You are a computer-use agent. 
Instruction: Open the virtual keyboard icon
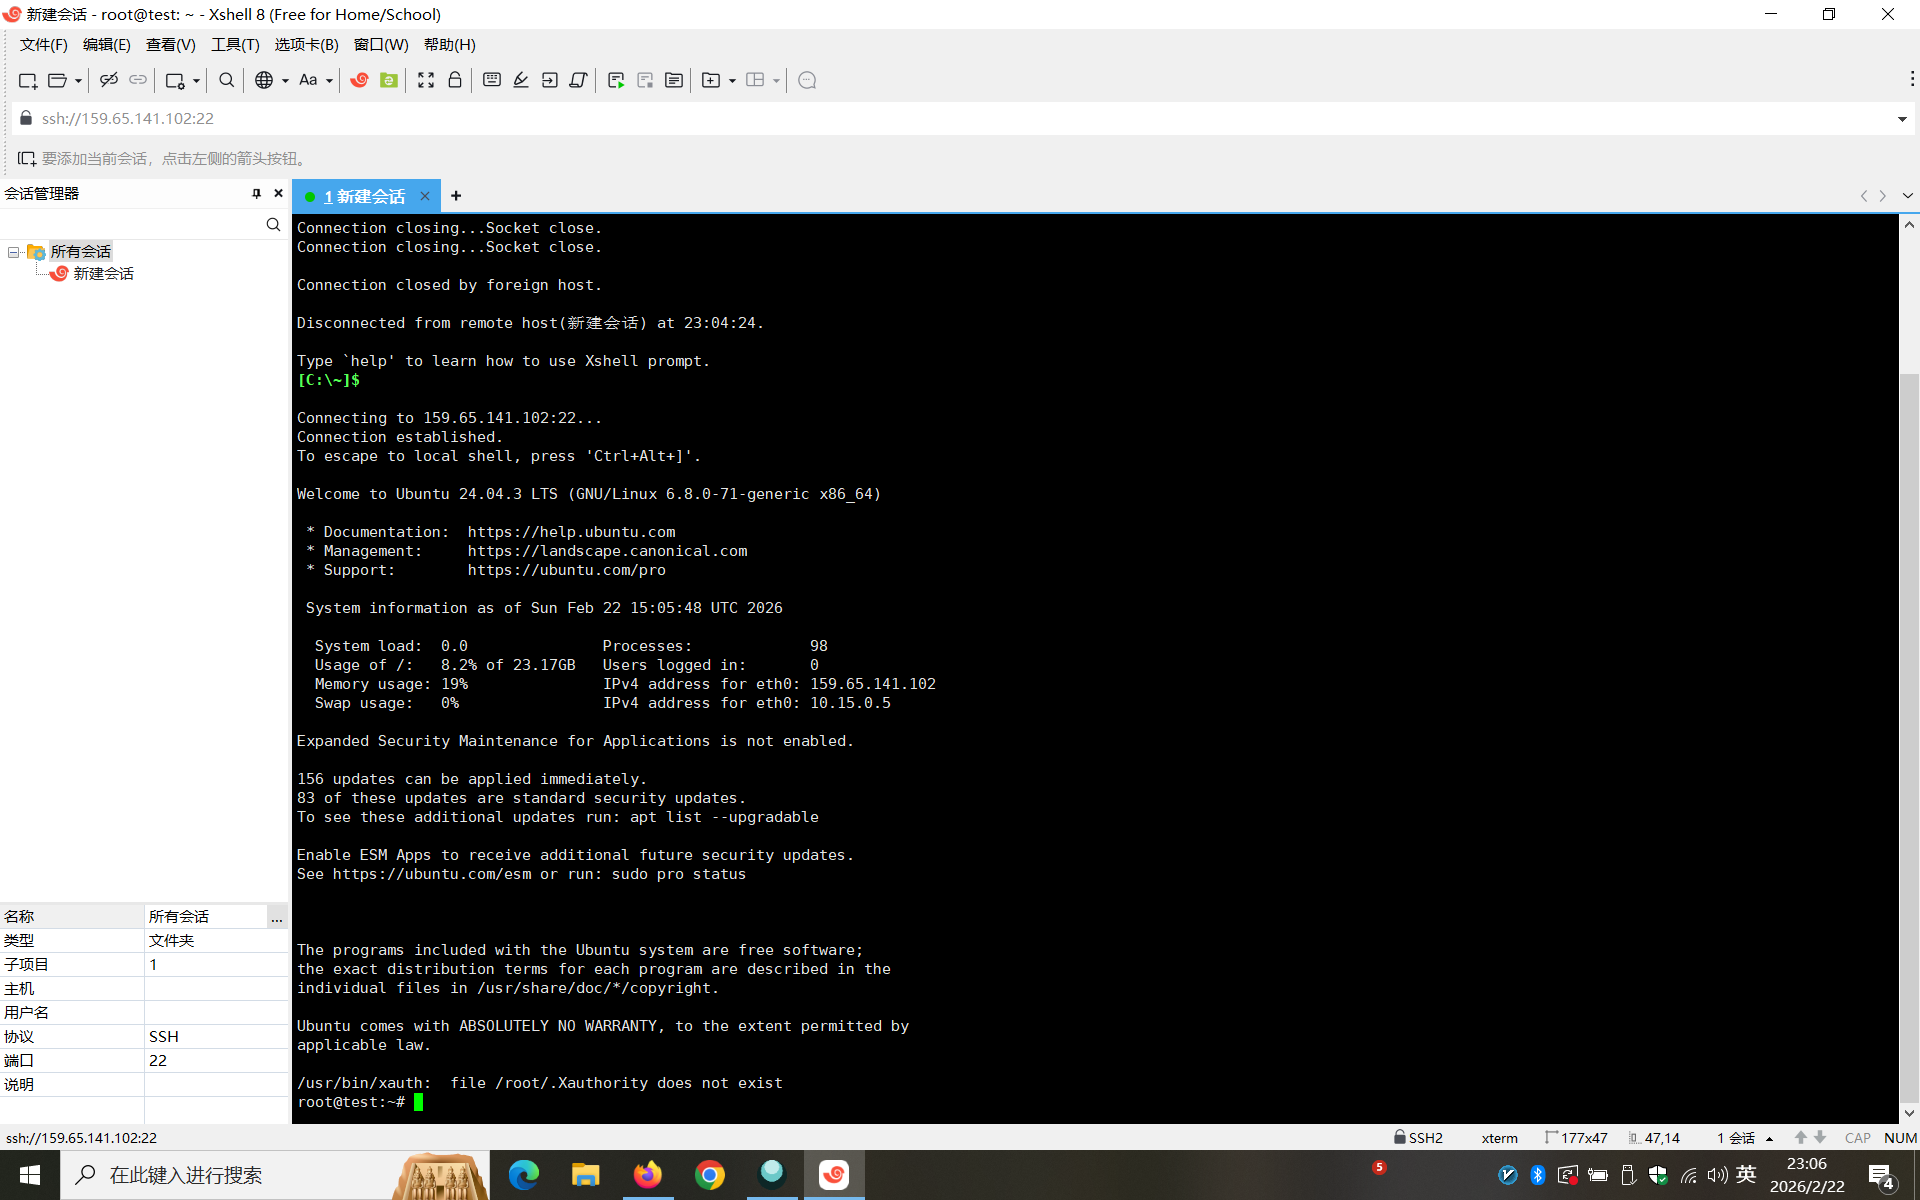coord(491,80)
